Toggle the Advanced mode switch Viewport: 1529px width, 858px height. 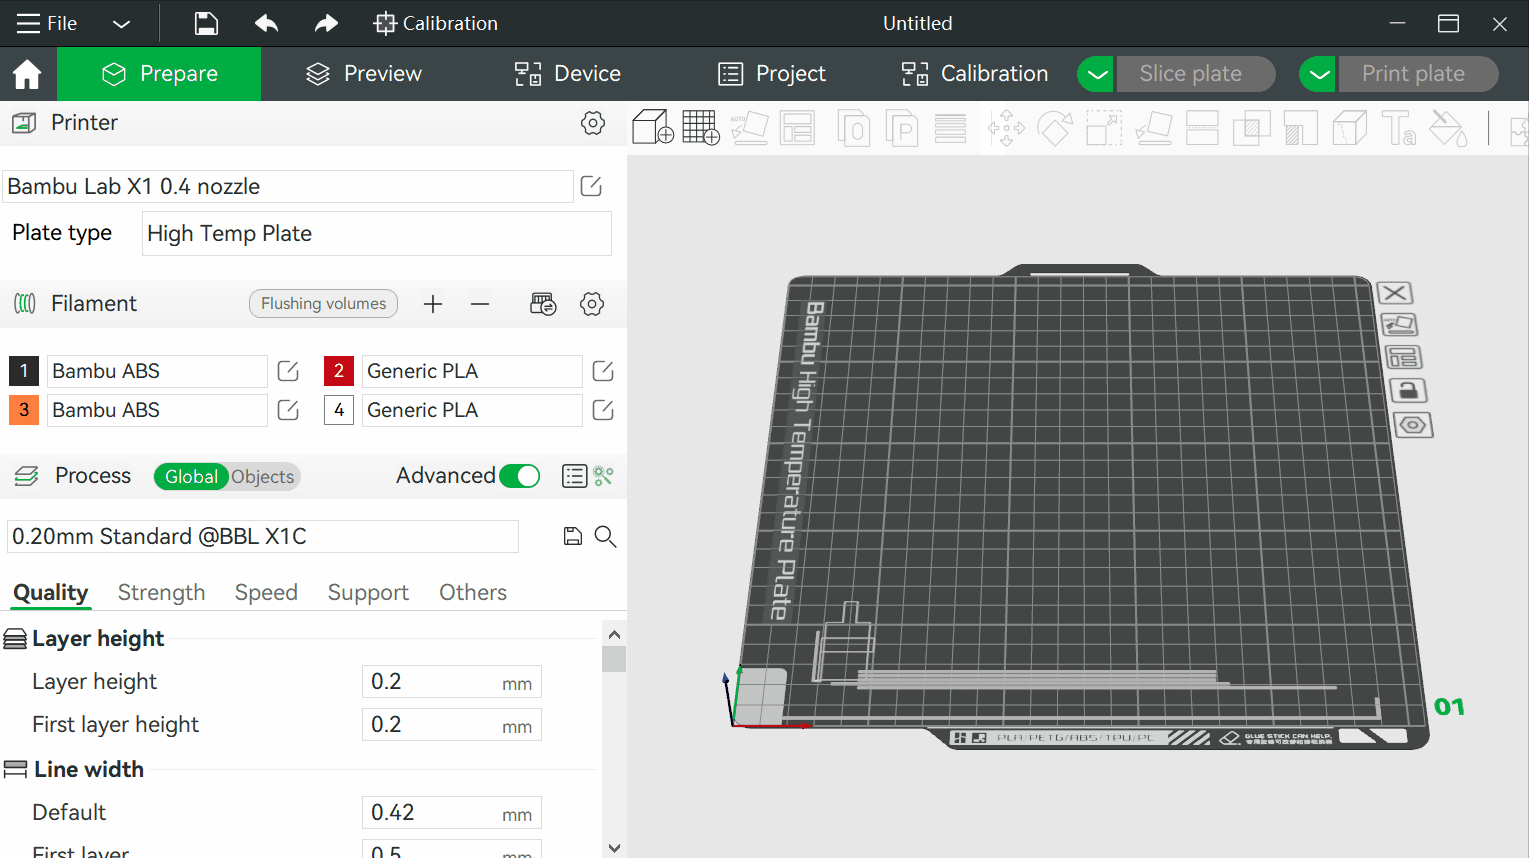(x=520, y=476)
